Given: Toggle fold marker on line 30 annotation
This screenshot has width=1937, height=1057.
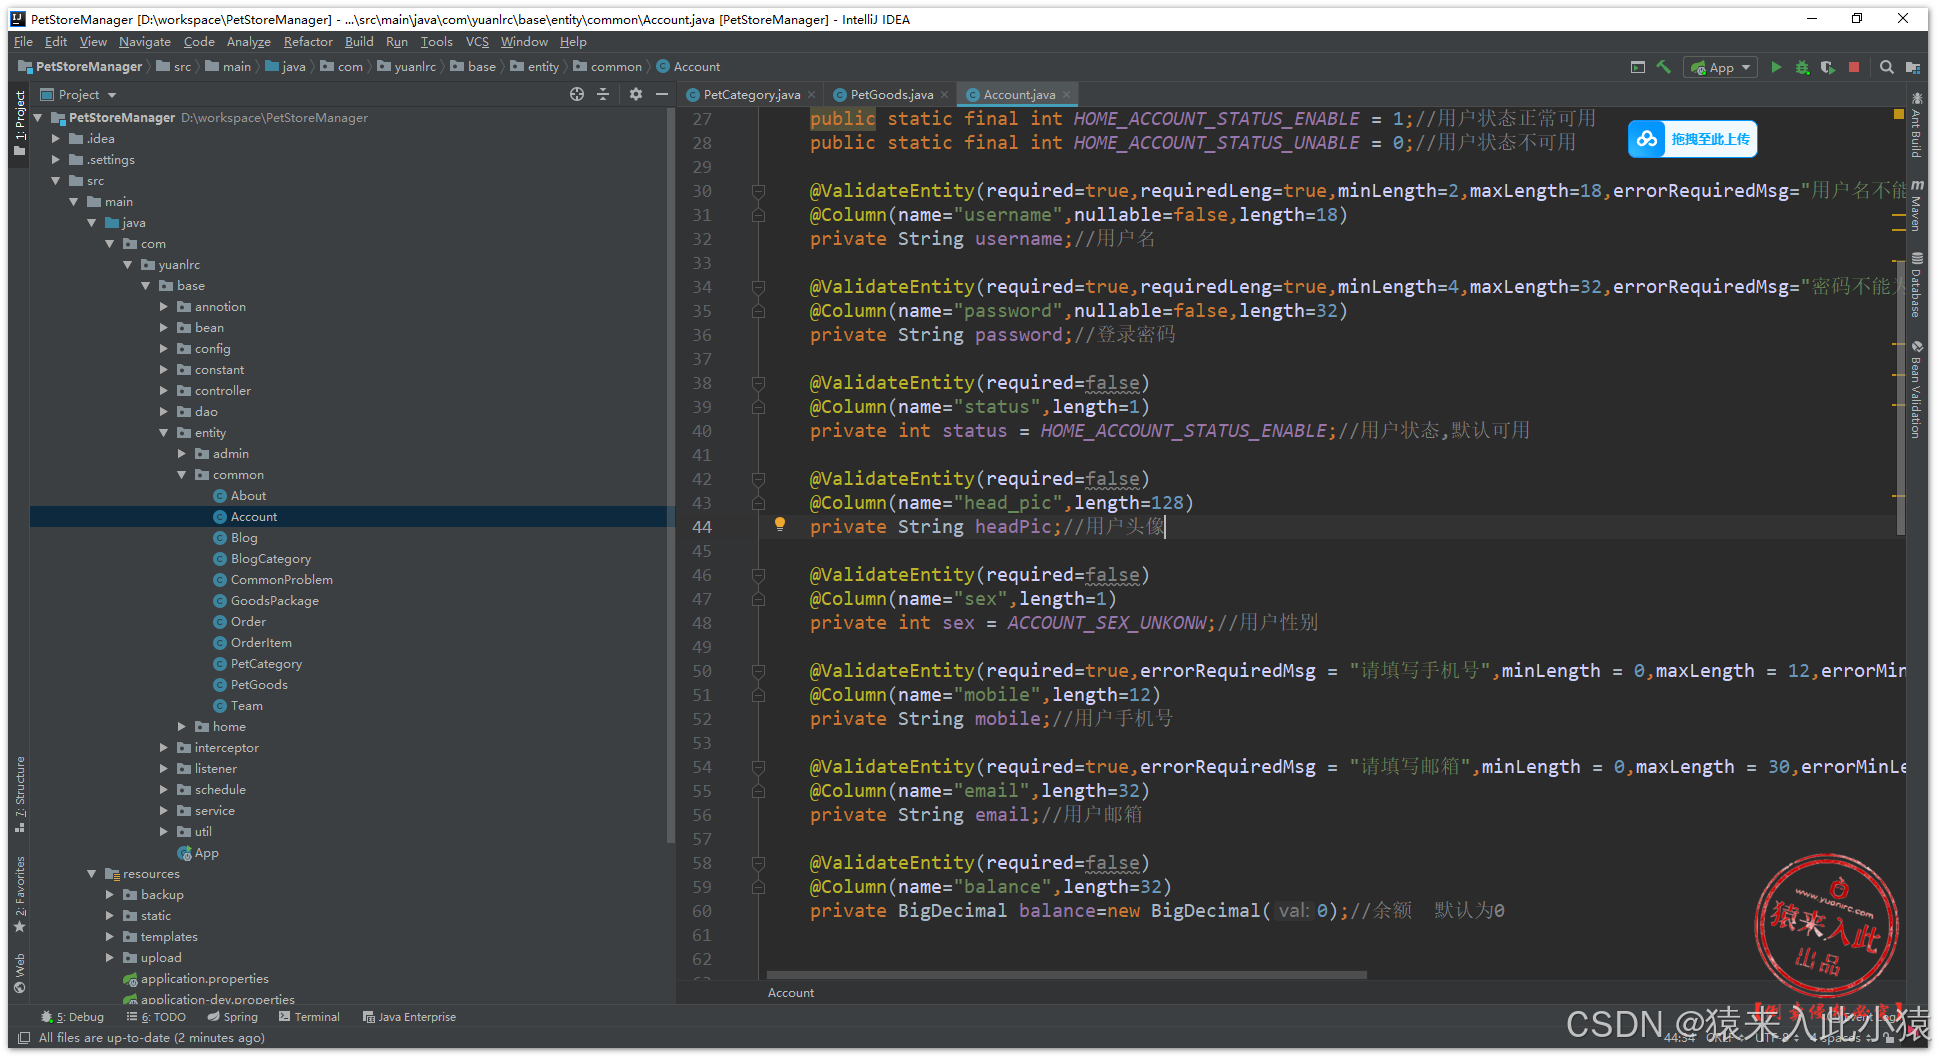Looking at the screenshot, I should pyautogui.click(x=759, y=191).
